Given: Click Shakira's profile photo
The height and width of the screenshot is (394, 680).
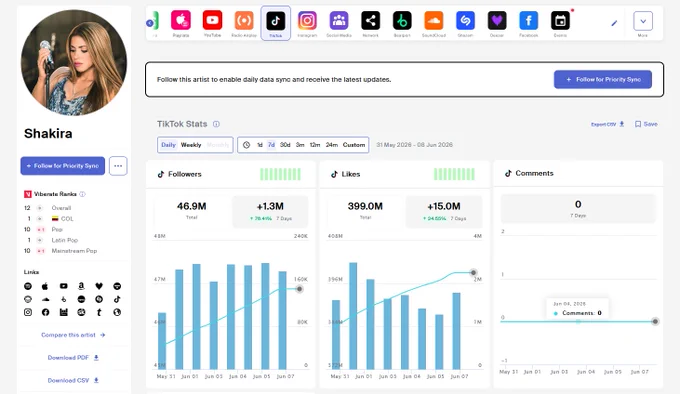Looking at the screenshot, I should [74, 62].
